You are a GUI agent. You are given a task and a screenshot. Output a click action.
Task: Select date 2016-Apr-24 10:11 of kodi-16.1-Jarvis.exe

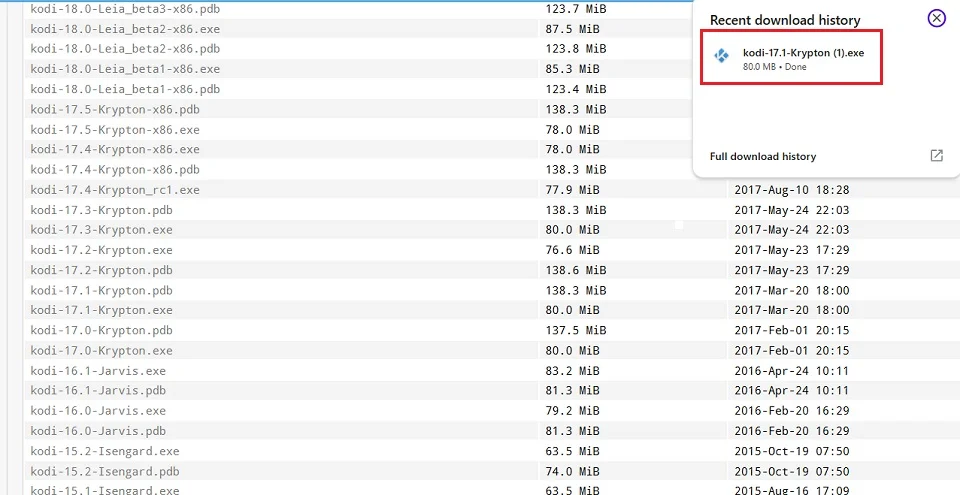tap(792, 371)
